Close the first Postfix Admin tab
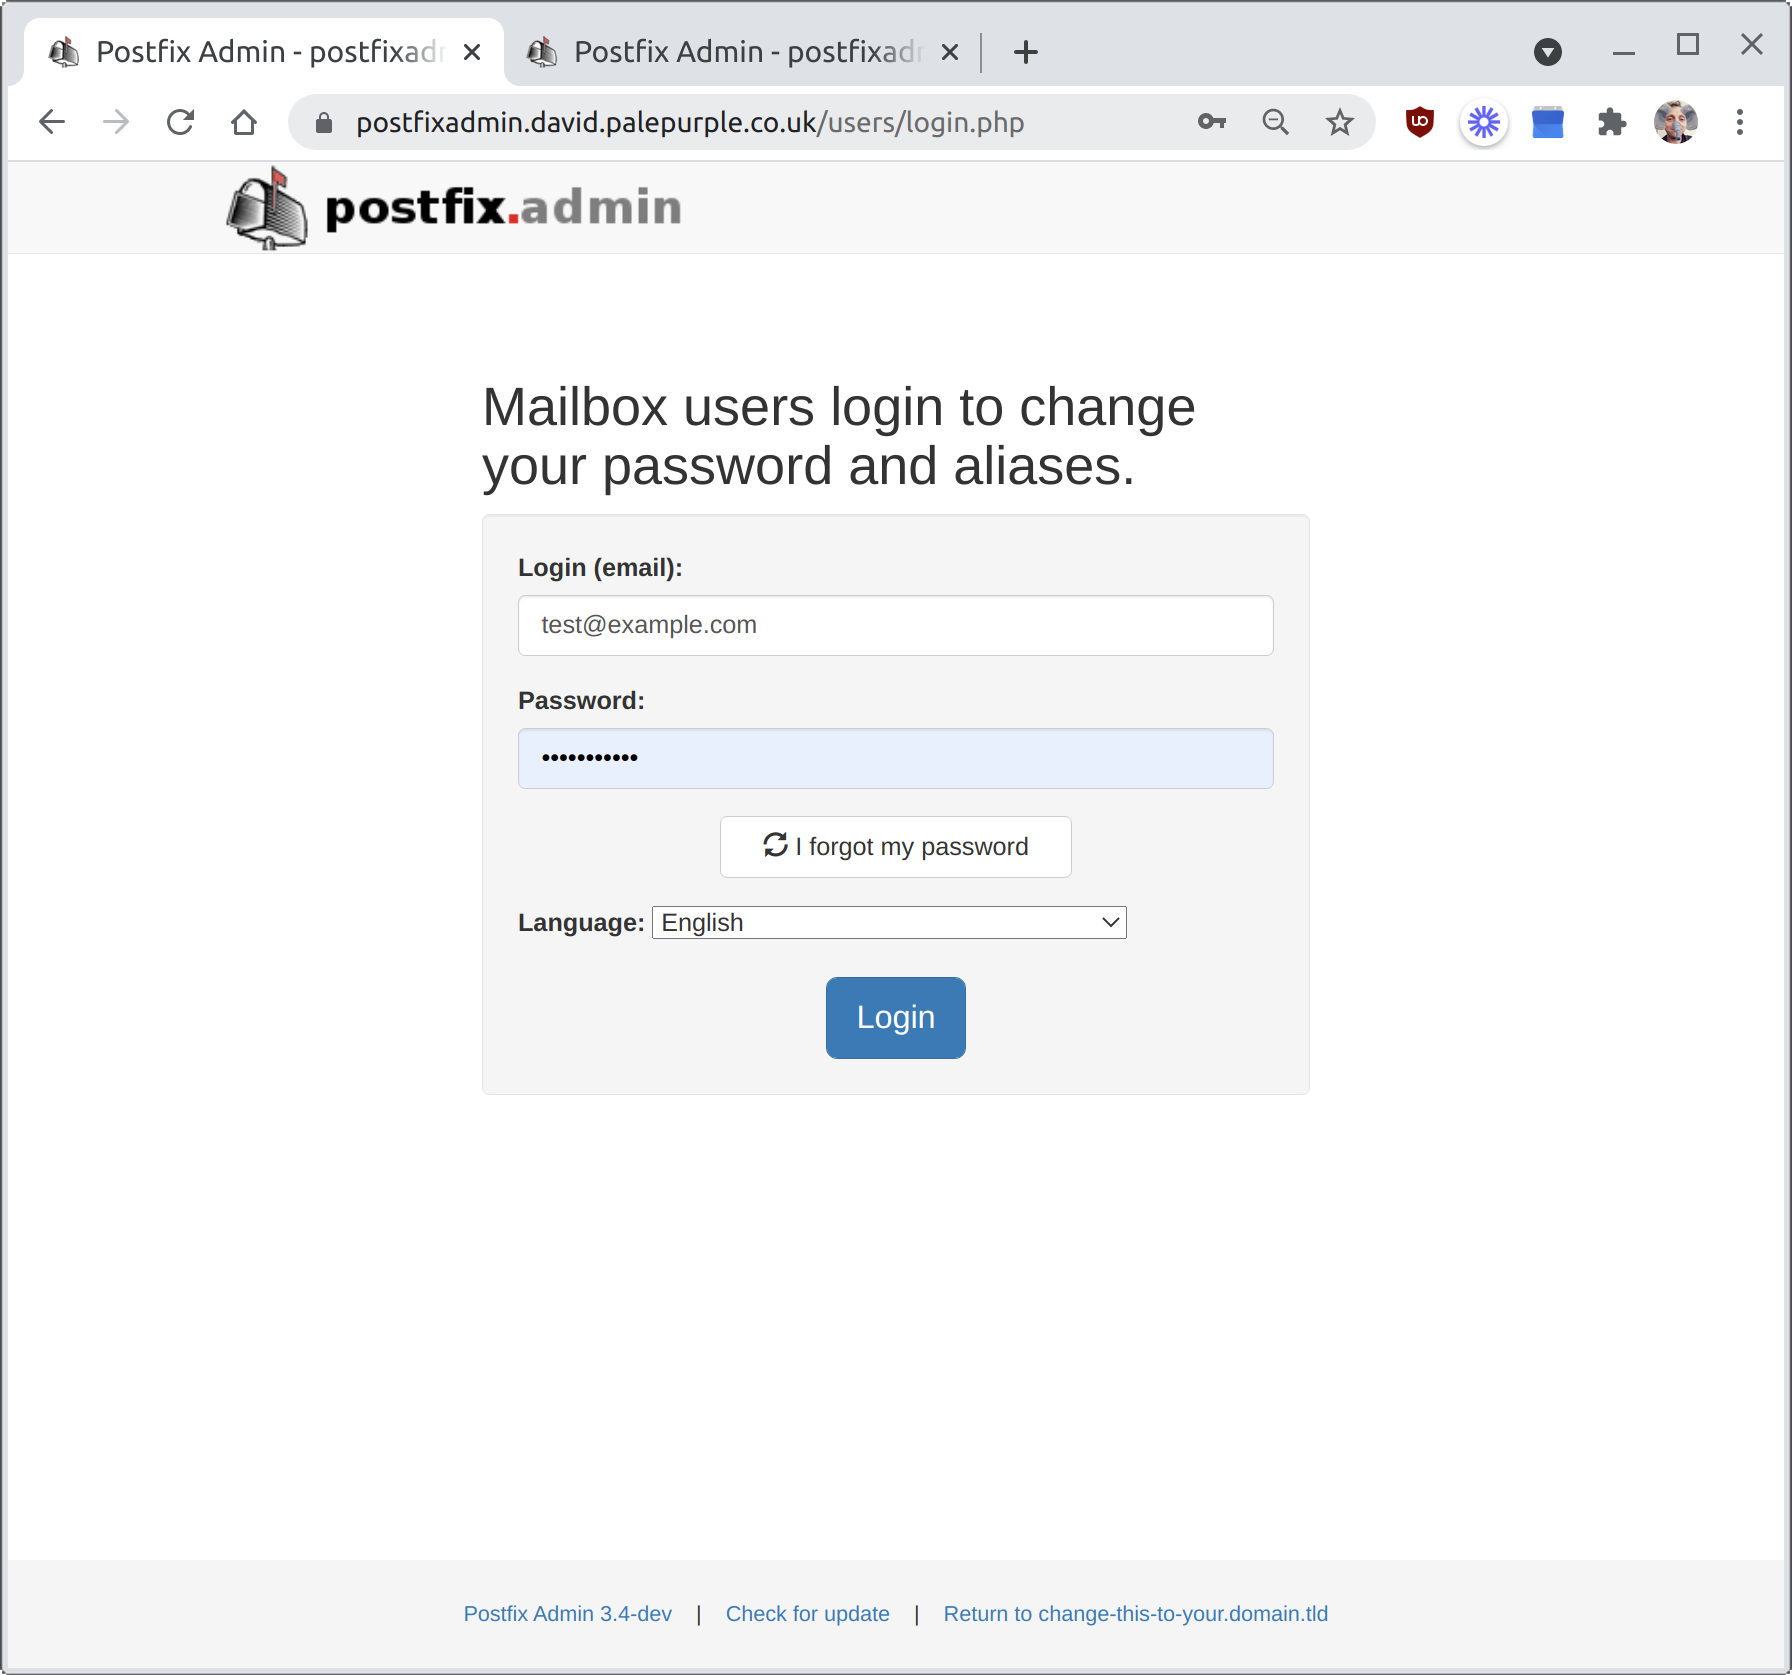This screenshot has width=1792, height=1675. click(x=472, y=52)
